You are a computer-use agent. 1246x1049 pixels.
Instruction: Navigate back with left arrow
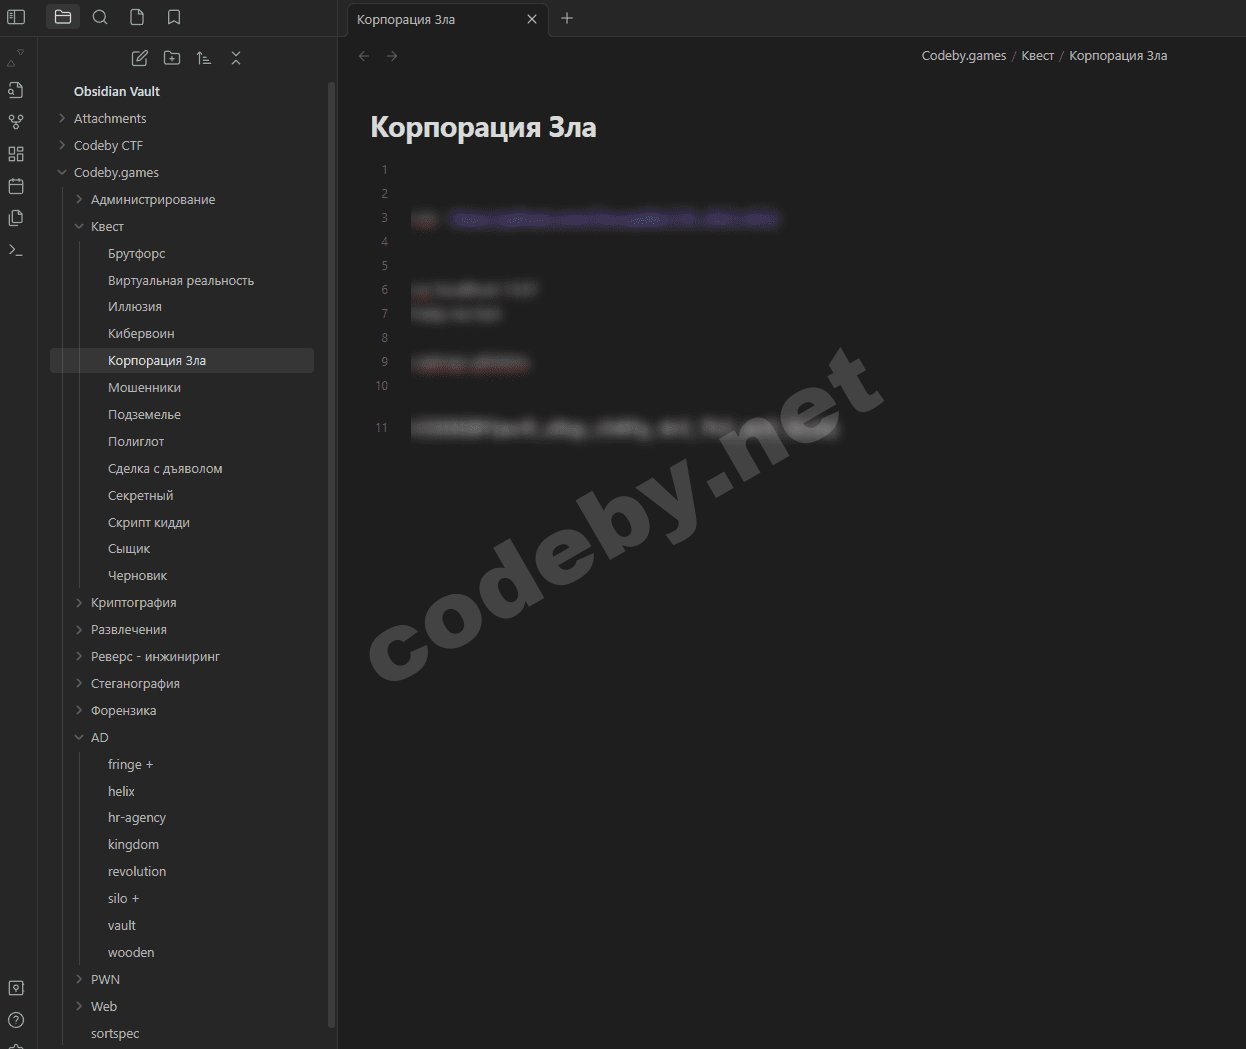click(364, 56)
